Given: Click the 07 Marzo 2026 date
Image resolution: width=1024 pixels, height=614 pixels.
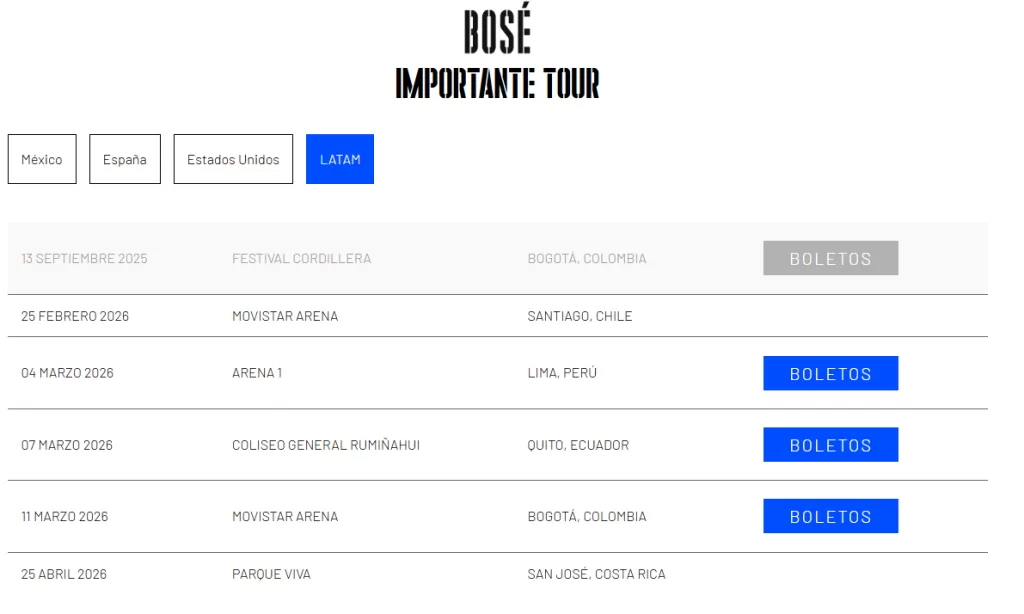Looking at the screenshot, I should pos(67,445).
